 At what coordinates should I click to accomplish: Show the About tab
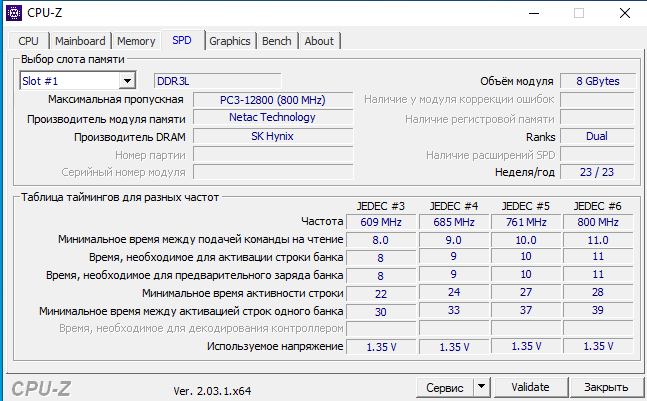319,41
